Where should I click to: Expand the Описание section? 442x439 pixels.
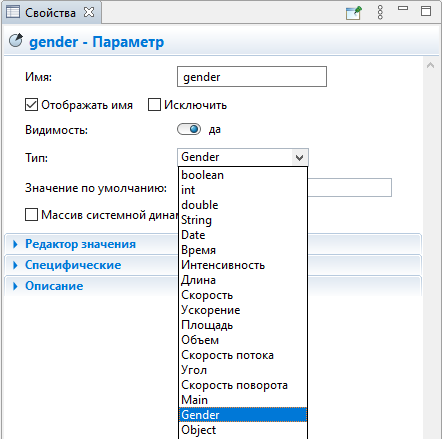click(54, 286)
